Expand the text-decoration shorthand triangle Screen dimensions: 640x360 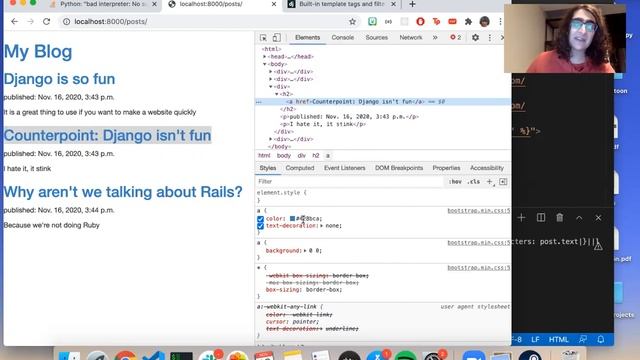pos(322,226)
